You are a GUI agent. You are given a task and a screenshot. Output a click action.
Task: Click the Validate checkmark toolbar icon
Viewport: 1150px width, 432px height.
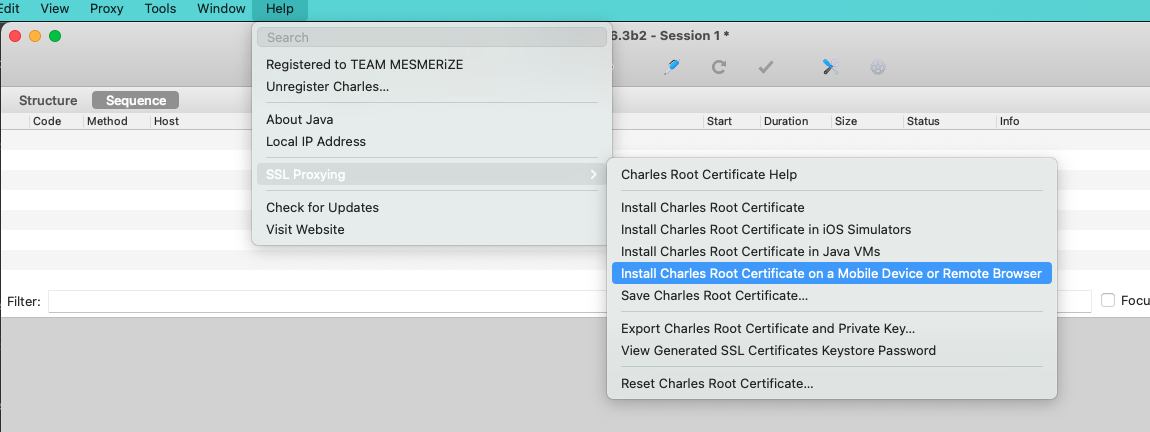pyautogui.click(x=766, y=67)
